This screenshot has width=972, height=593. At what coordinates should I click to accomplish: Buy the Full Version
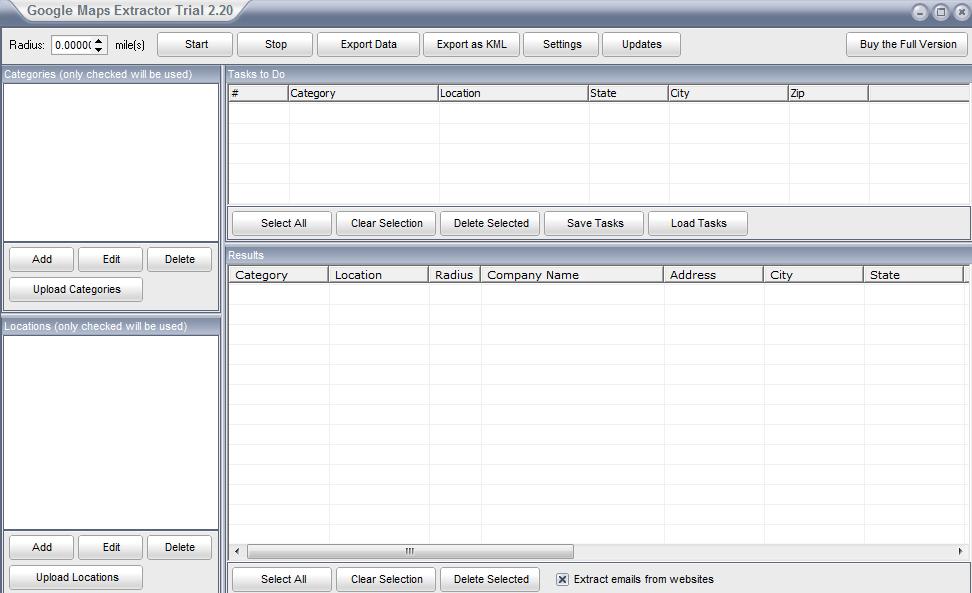[907, 44]
